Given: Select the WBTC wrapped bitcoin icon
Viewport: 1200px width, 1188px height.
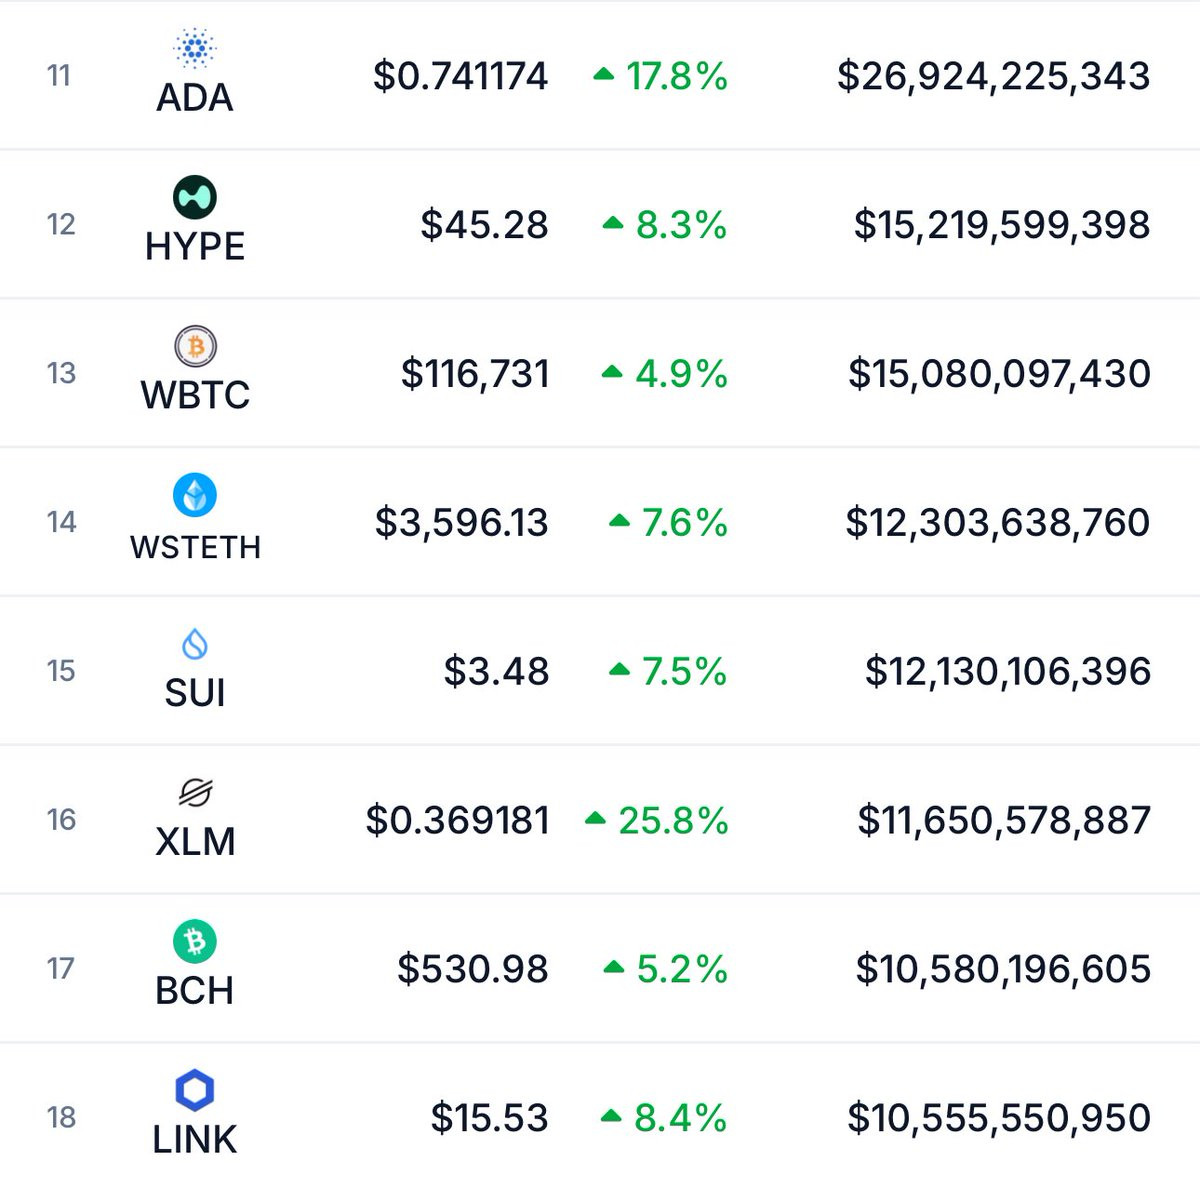Looking at the screenshot, I should tap(195, 346).
